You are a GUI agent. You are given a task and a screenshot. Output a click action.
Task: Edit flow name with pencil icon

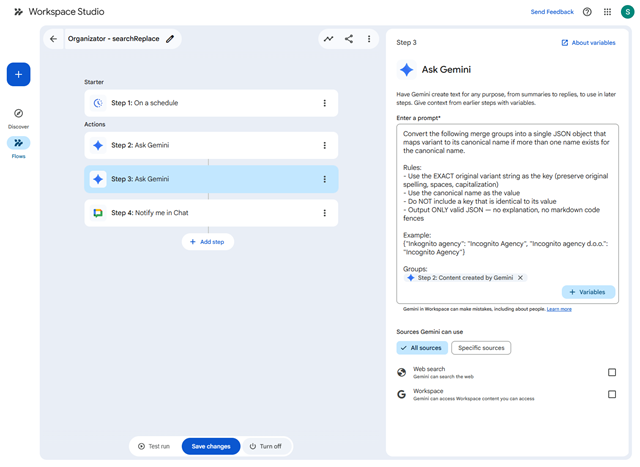(170, 39)
